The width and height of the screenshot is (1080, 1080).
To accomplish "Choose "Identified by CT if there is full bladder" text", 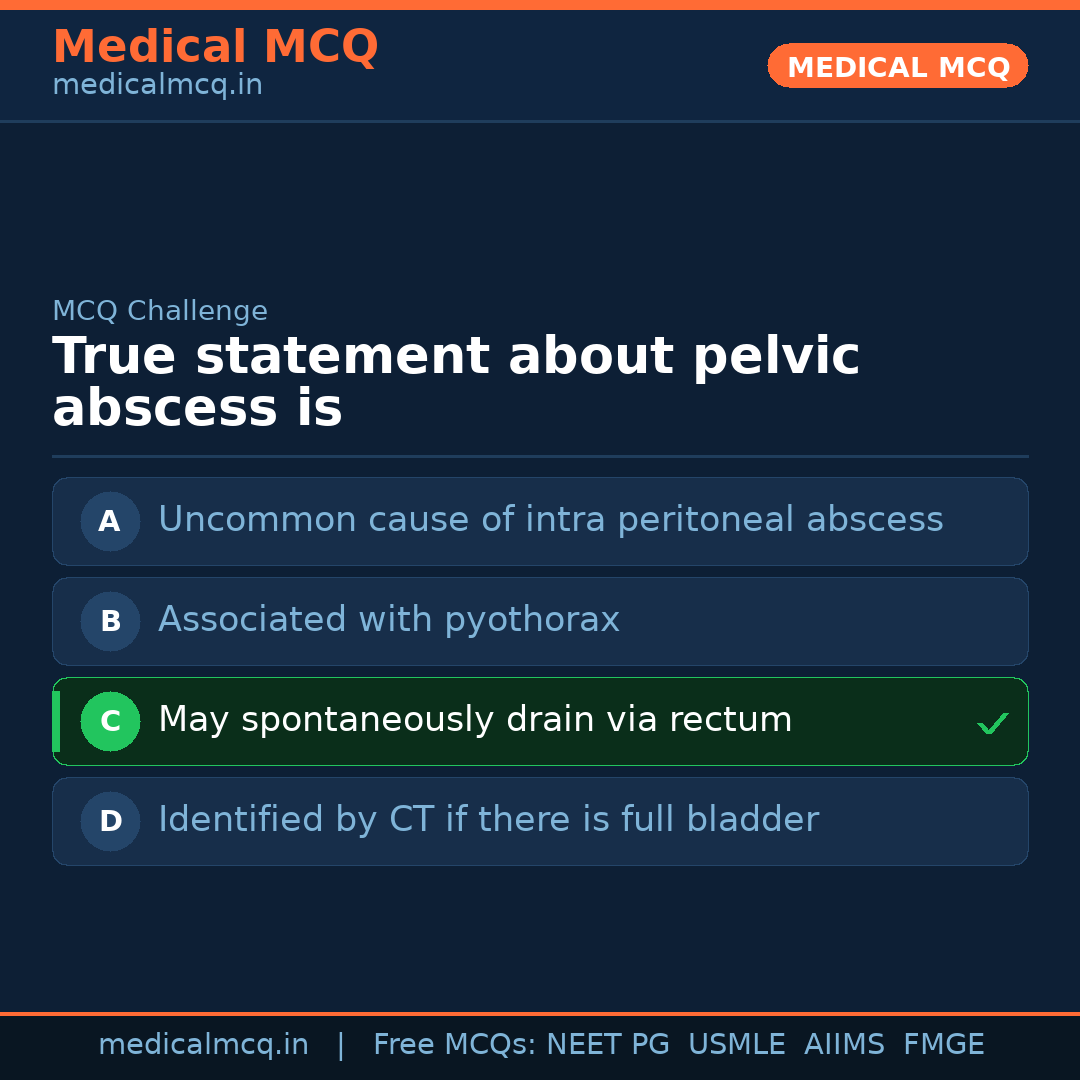I will point(488,820).
